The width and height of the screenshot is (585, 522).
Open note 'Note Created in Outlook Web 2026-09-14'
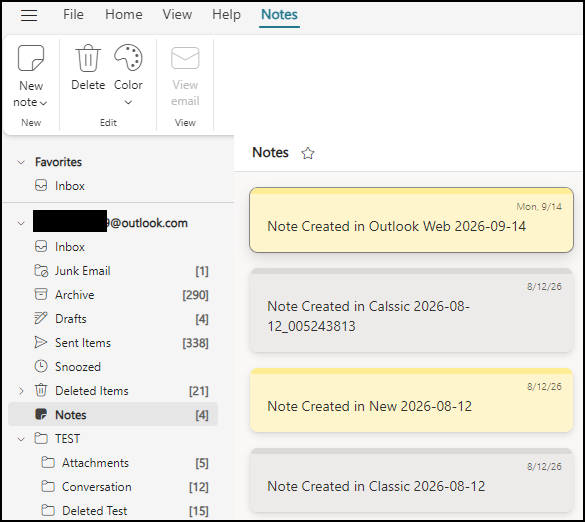tap(411, 220)
